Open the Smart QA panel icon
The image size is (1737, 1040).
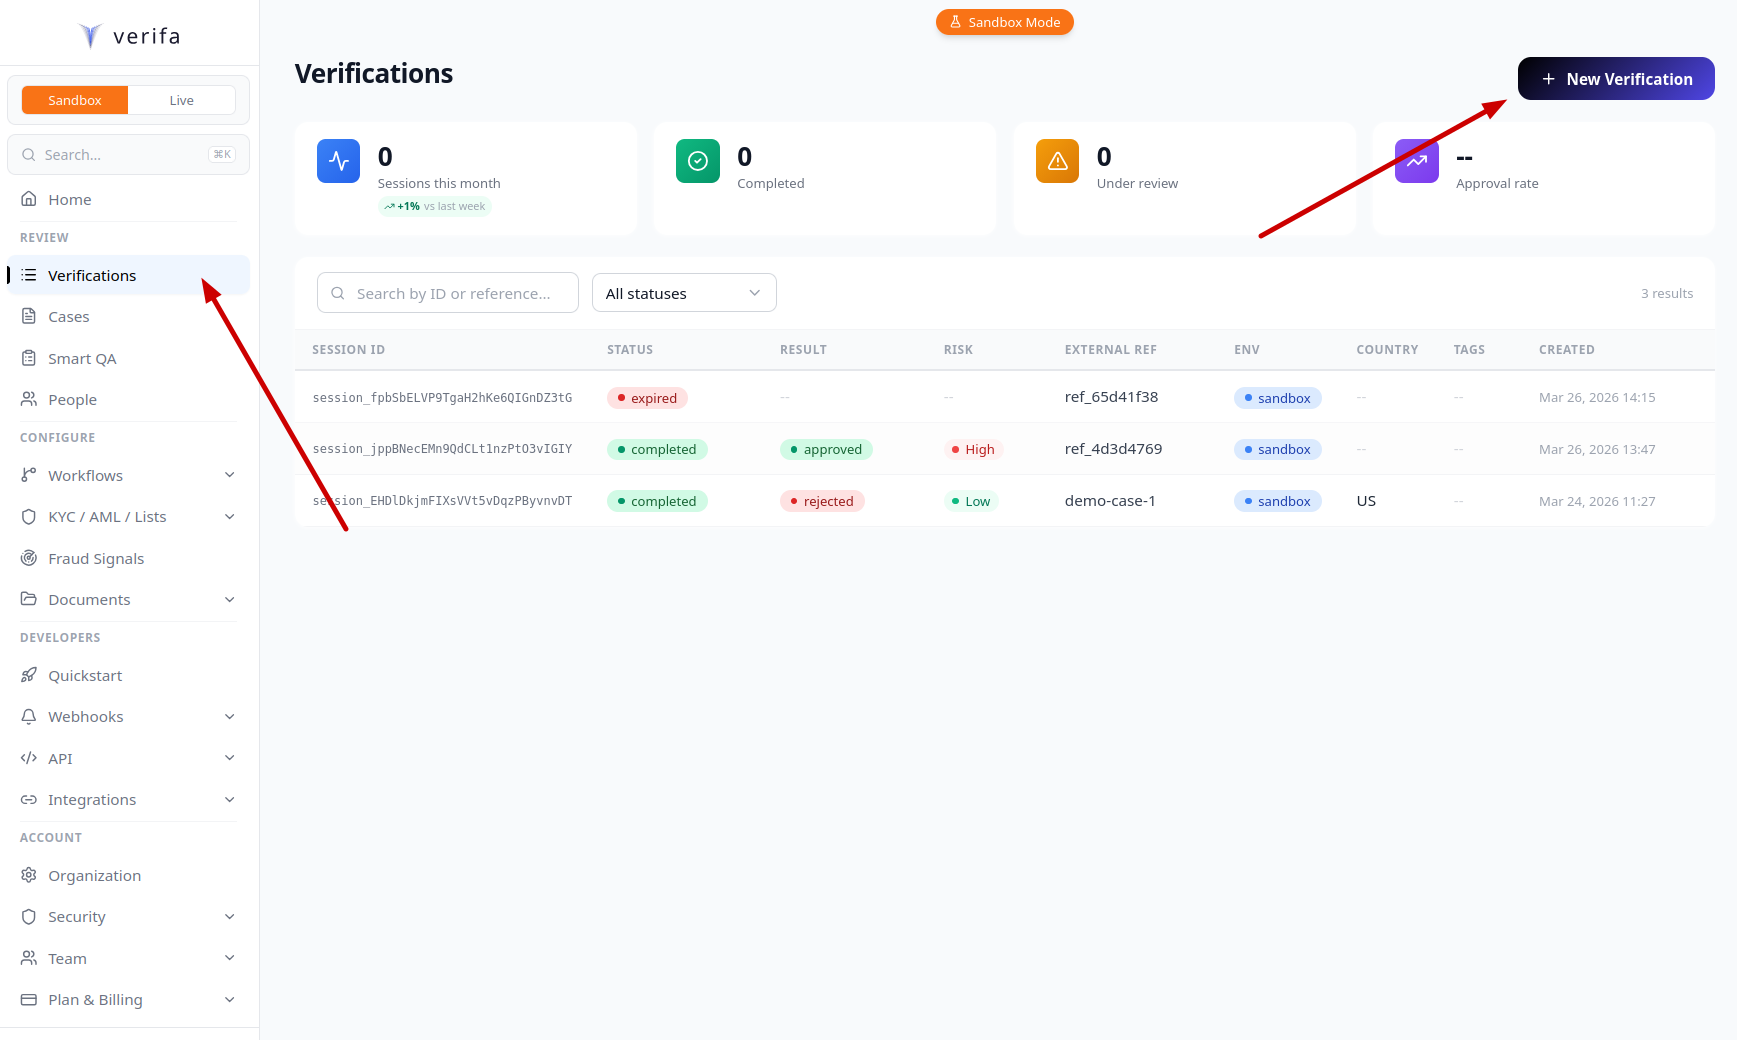click(x=30, y=358)
